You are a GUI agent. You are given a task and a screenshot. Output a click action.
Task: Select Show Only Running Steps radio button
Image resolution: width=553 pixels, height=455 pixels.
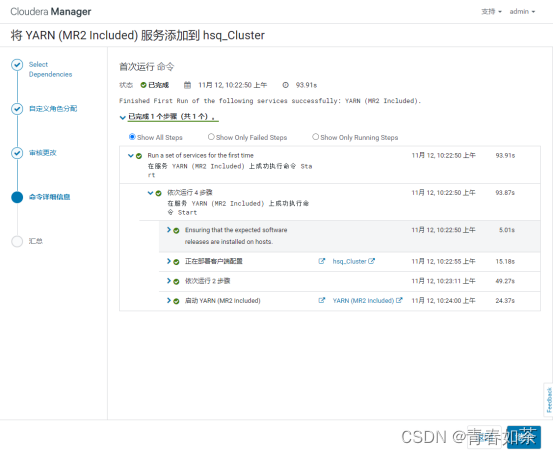tap(315, 136)
